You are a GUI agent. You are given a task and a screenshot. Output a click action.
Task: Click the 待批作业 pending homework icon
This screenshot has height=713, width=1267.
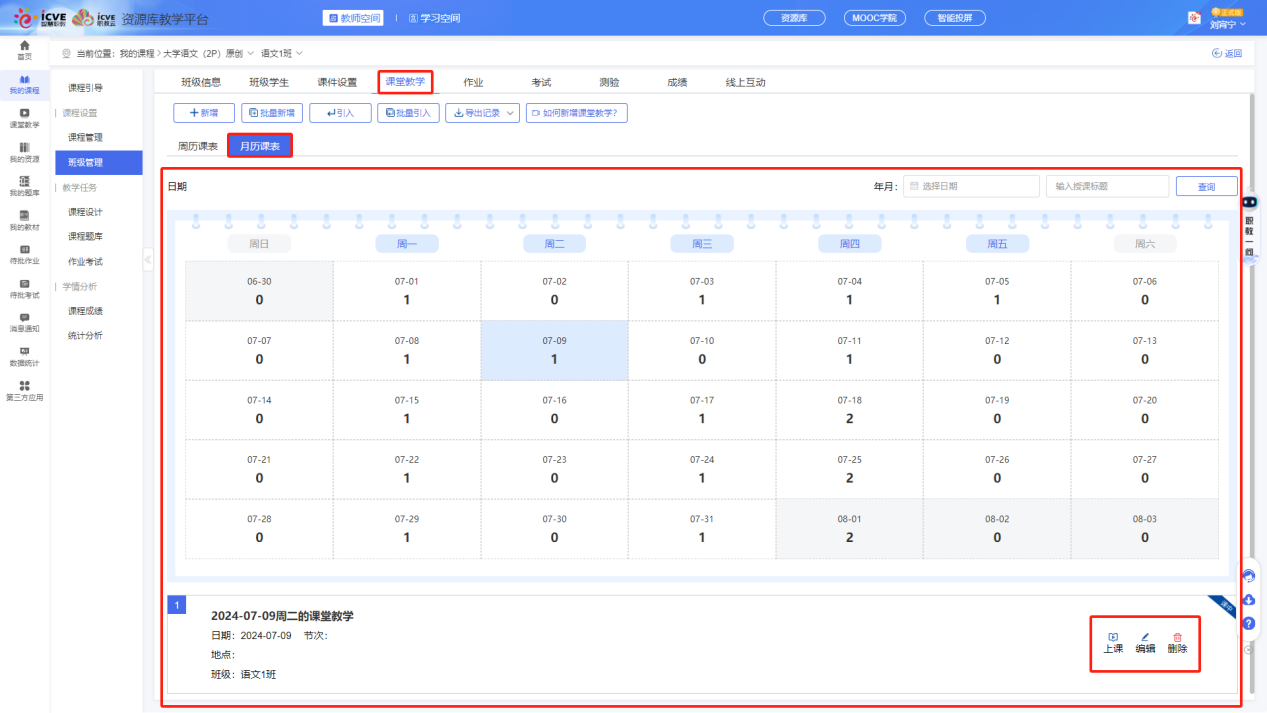click(x=24, y=249)
